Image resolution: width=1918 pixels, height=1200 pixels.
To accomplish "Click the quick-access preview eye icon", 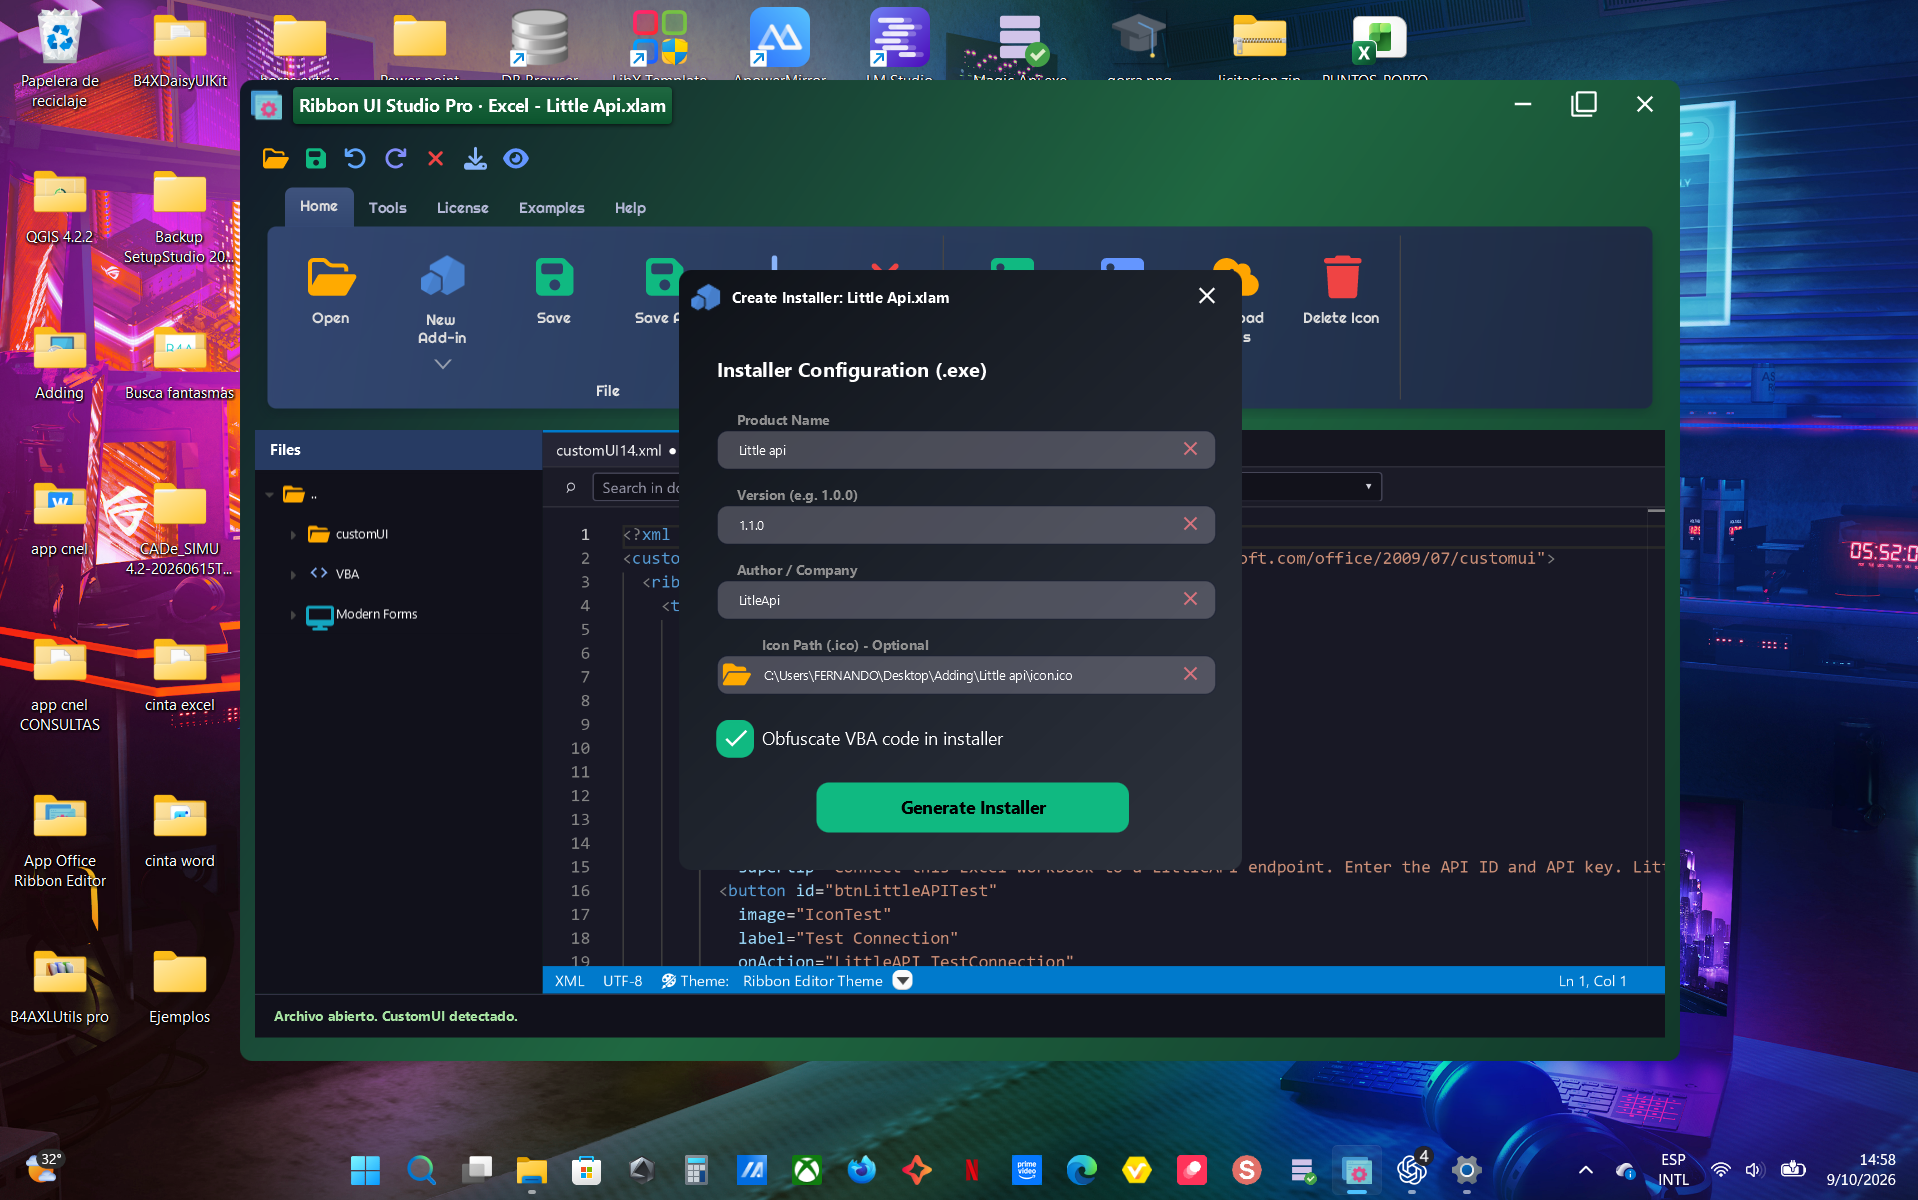I will (x=516, y=158).
